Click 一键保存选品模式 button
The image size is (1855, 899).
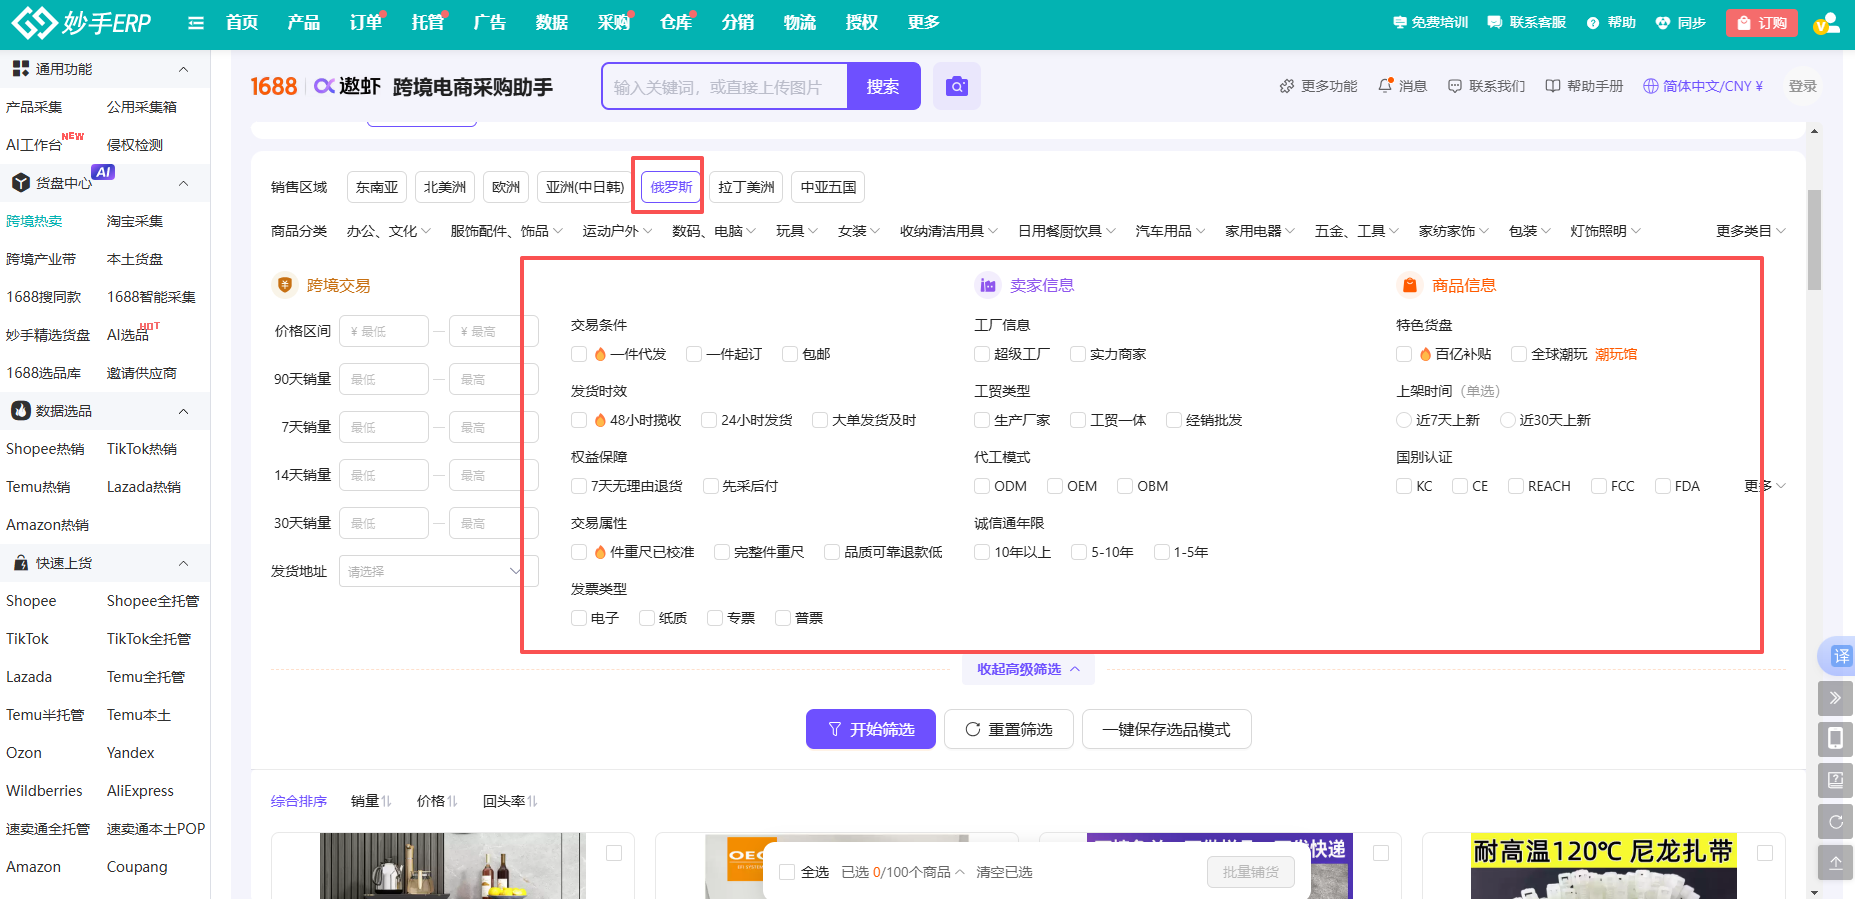tap(1166, 729)
